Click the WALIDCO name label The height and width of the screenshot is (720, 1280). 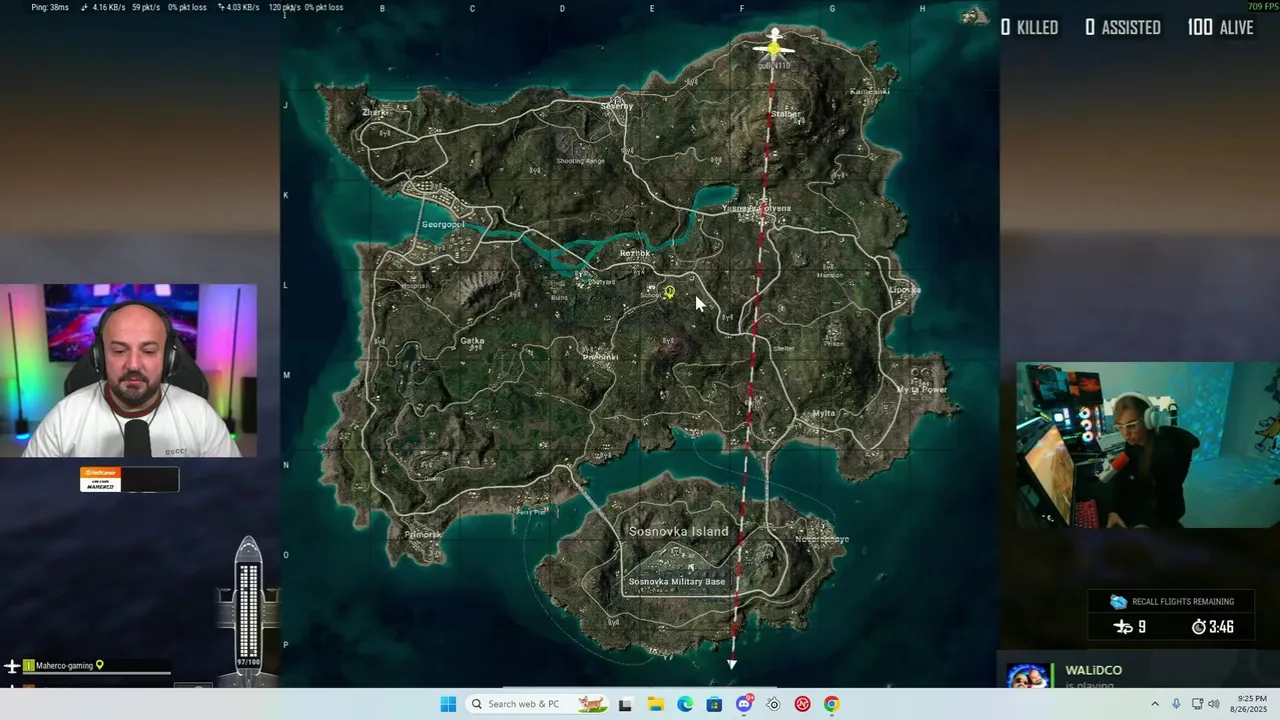pyautogui.click(x=1093, y=670)
